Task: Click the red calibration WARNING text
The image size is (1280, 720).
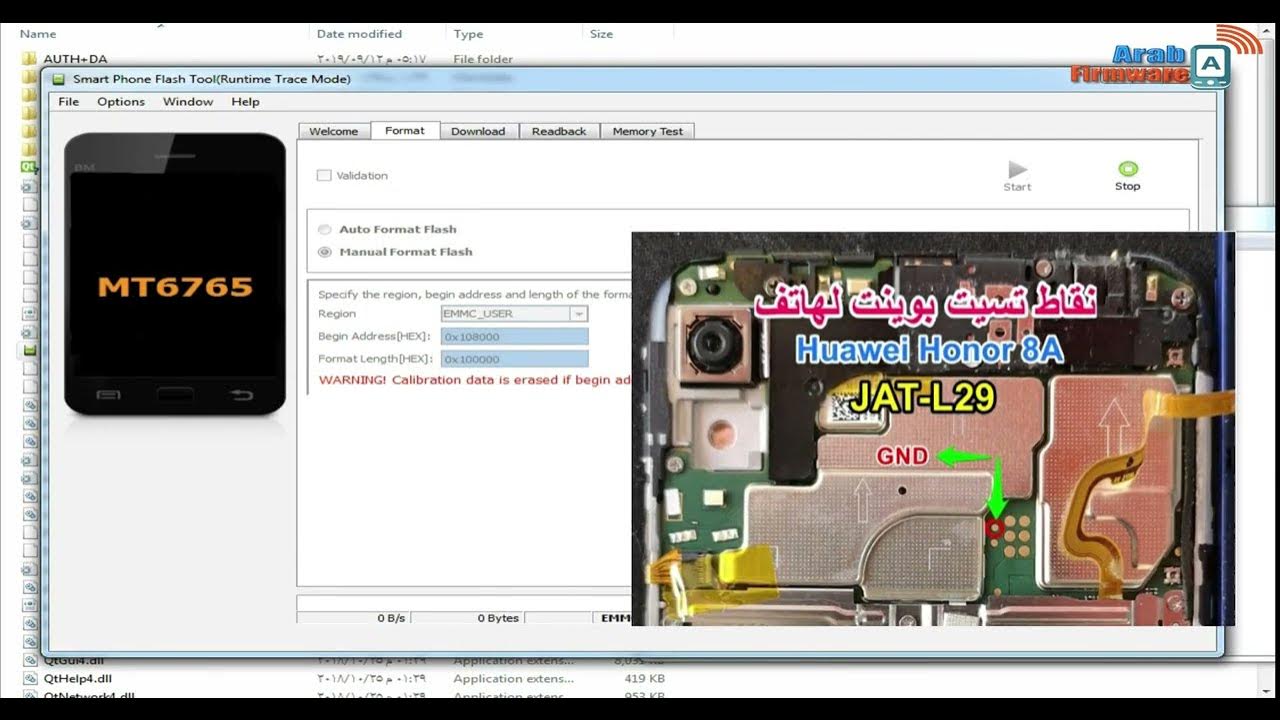Action: [474, 380]
